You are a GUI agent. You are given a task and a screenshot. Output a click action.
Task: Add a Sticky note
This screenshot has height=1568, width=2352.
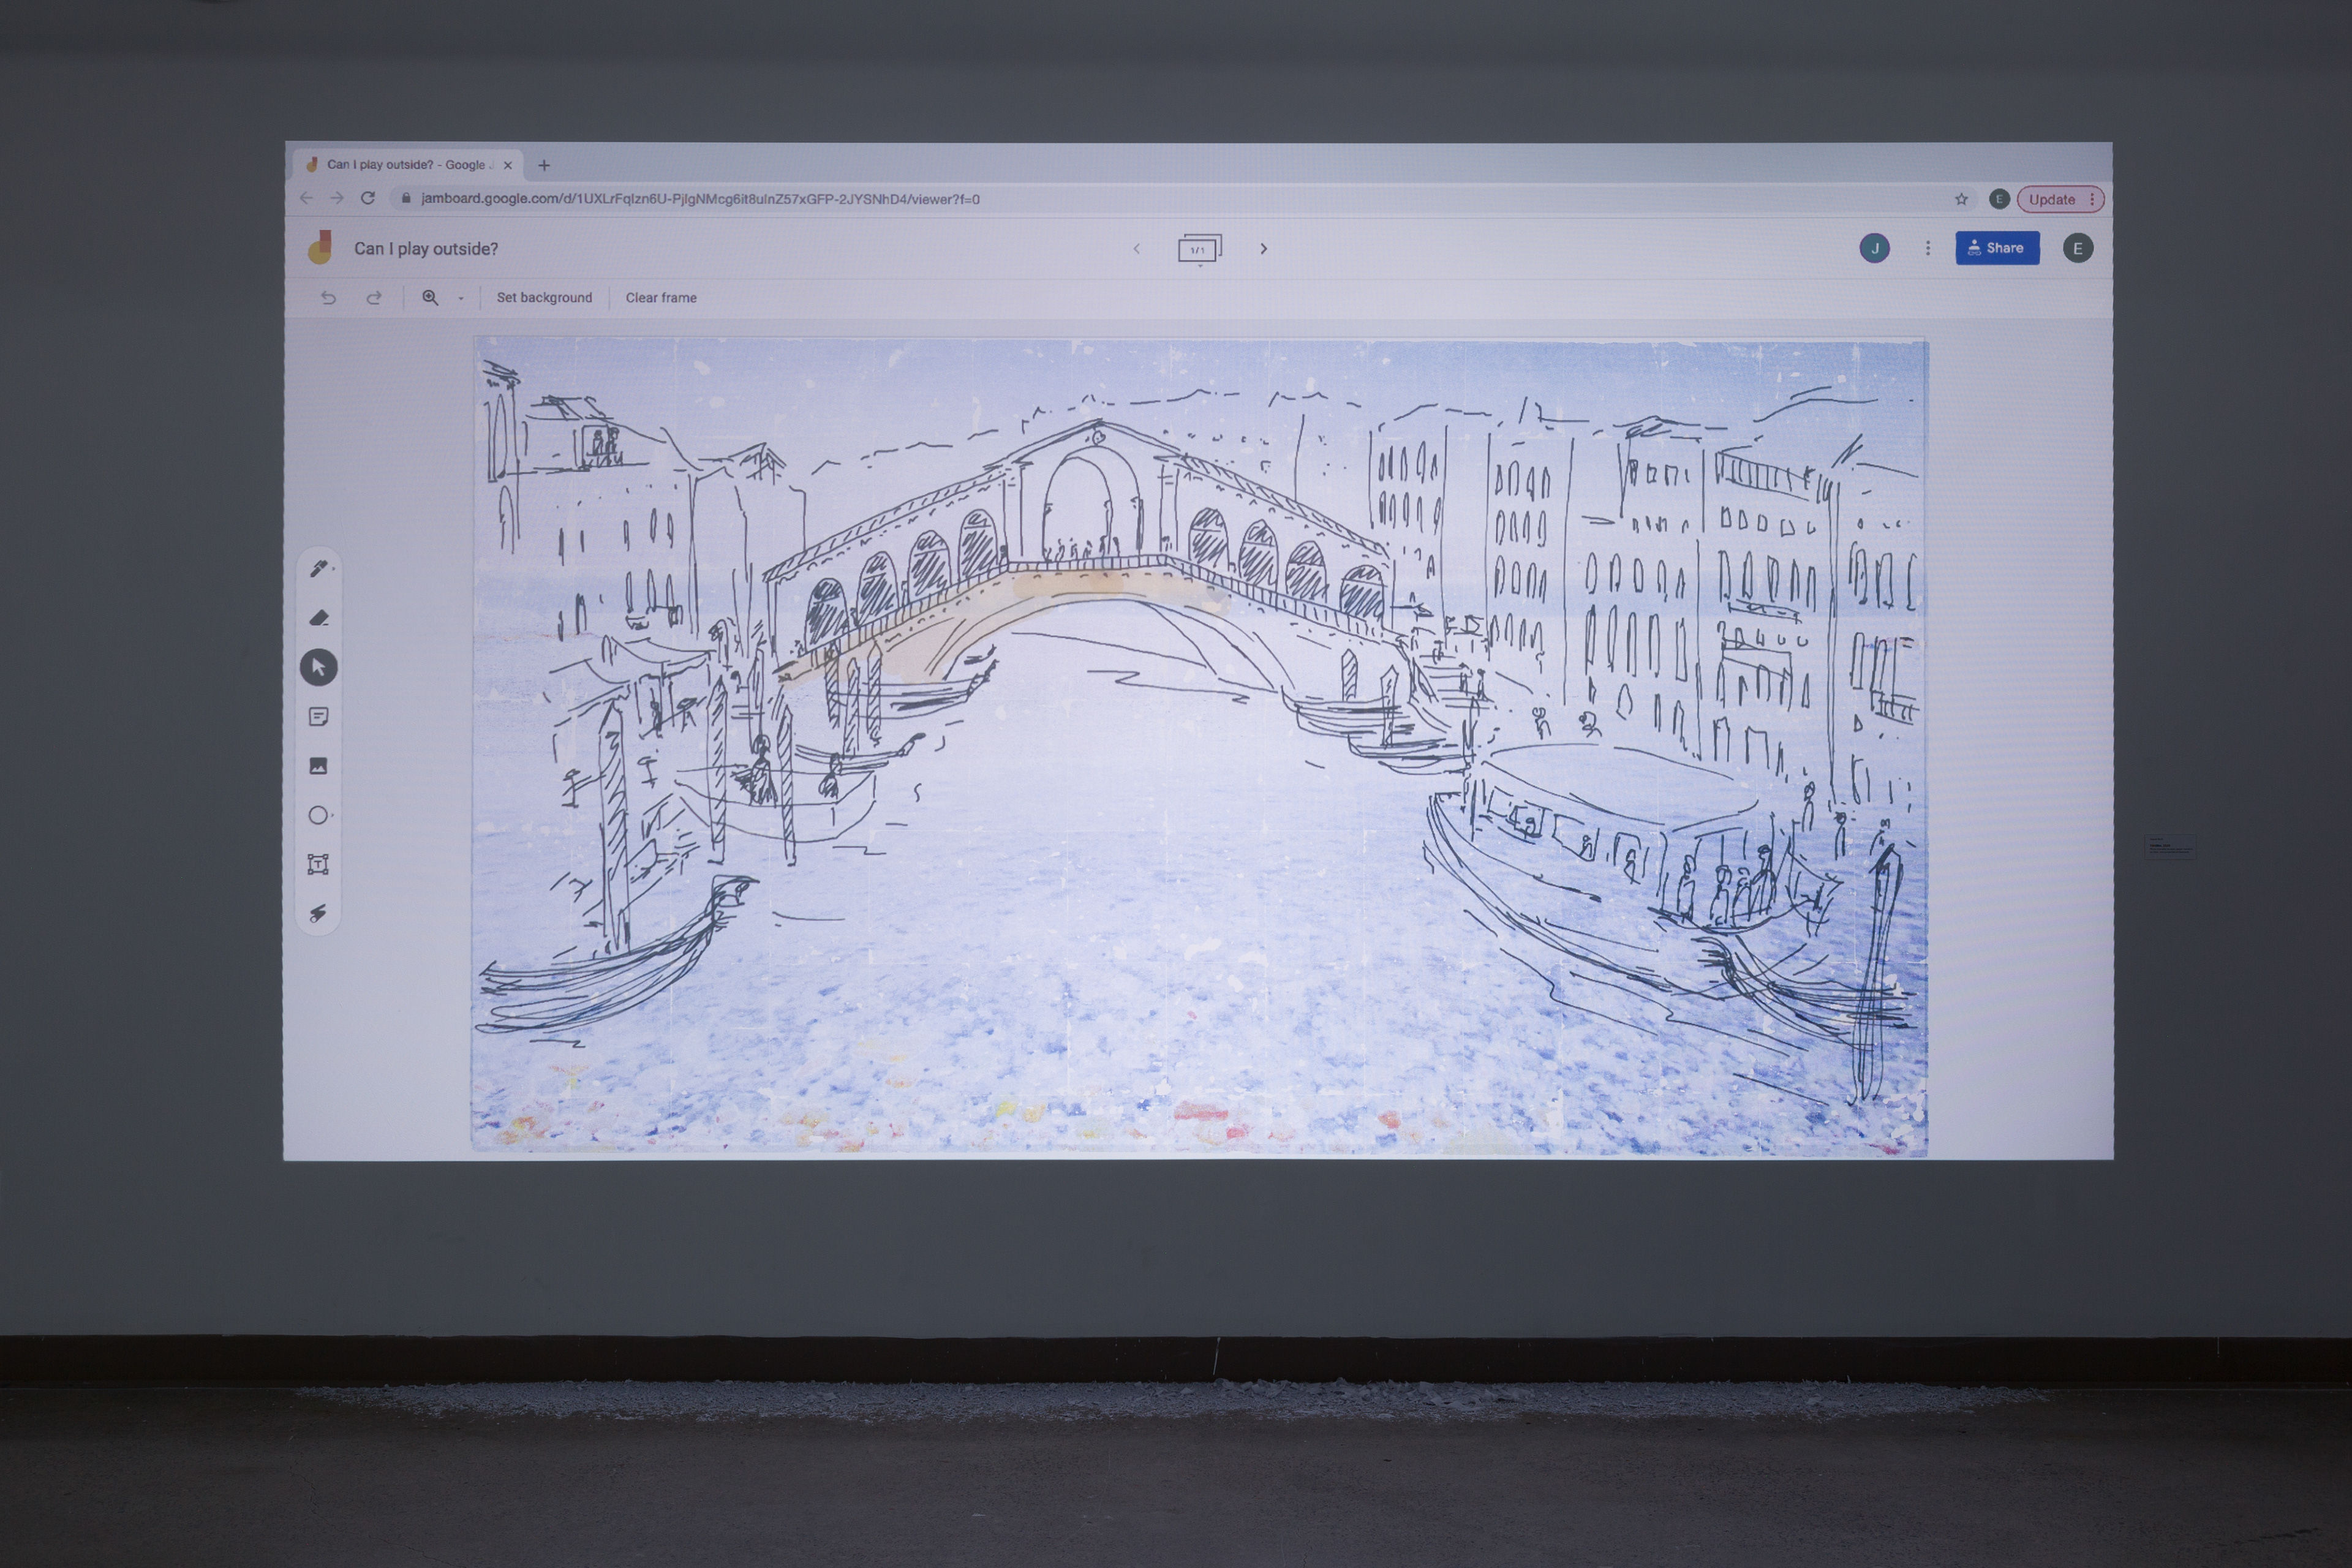tap(319, 716)
